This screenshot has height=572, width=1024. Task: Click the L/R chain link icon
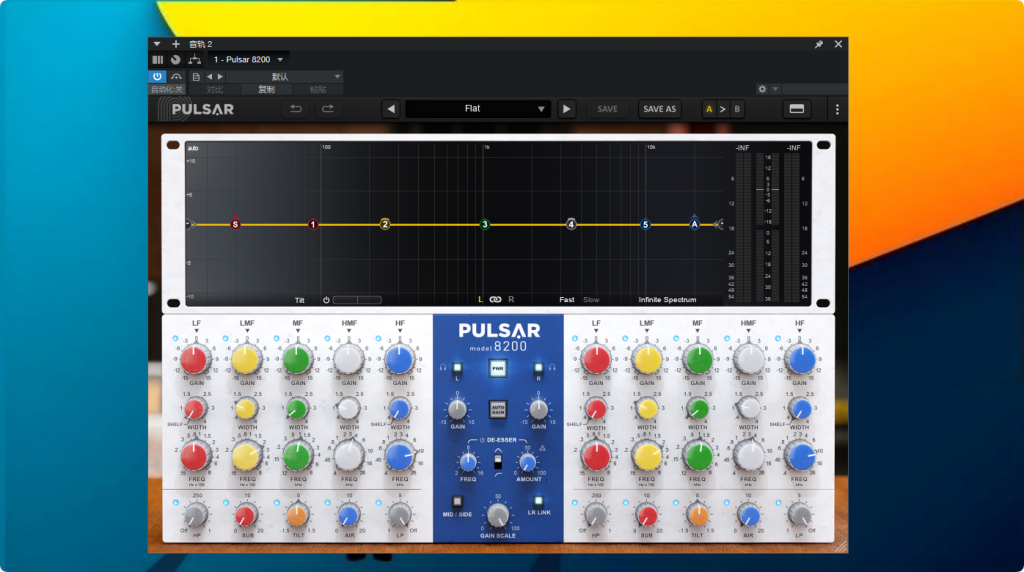[x=496, y=300]
